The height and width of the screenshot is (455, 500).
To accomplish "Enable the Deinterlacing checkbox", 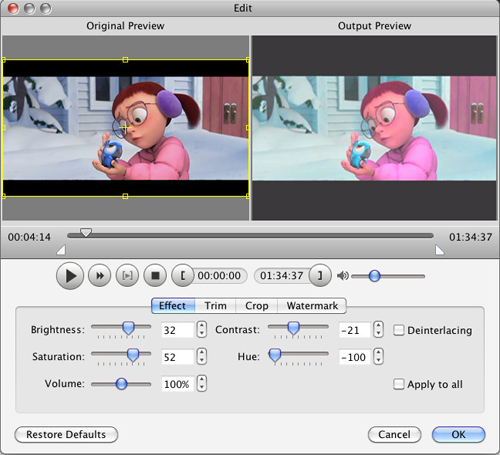I will 399,330.
